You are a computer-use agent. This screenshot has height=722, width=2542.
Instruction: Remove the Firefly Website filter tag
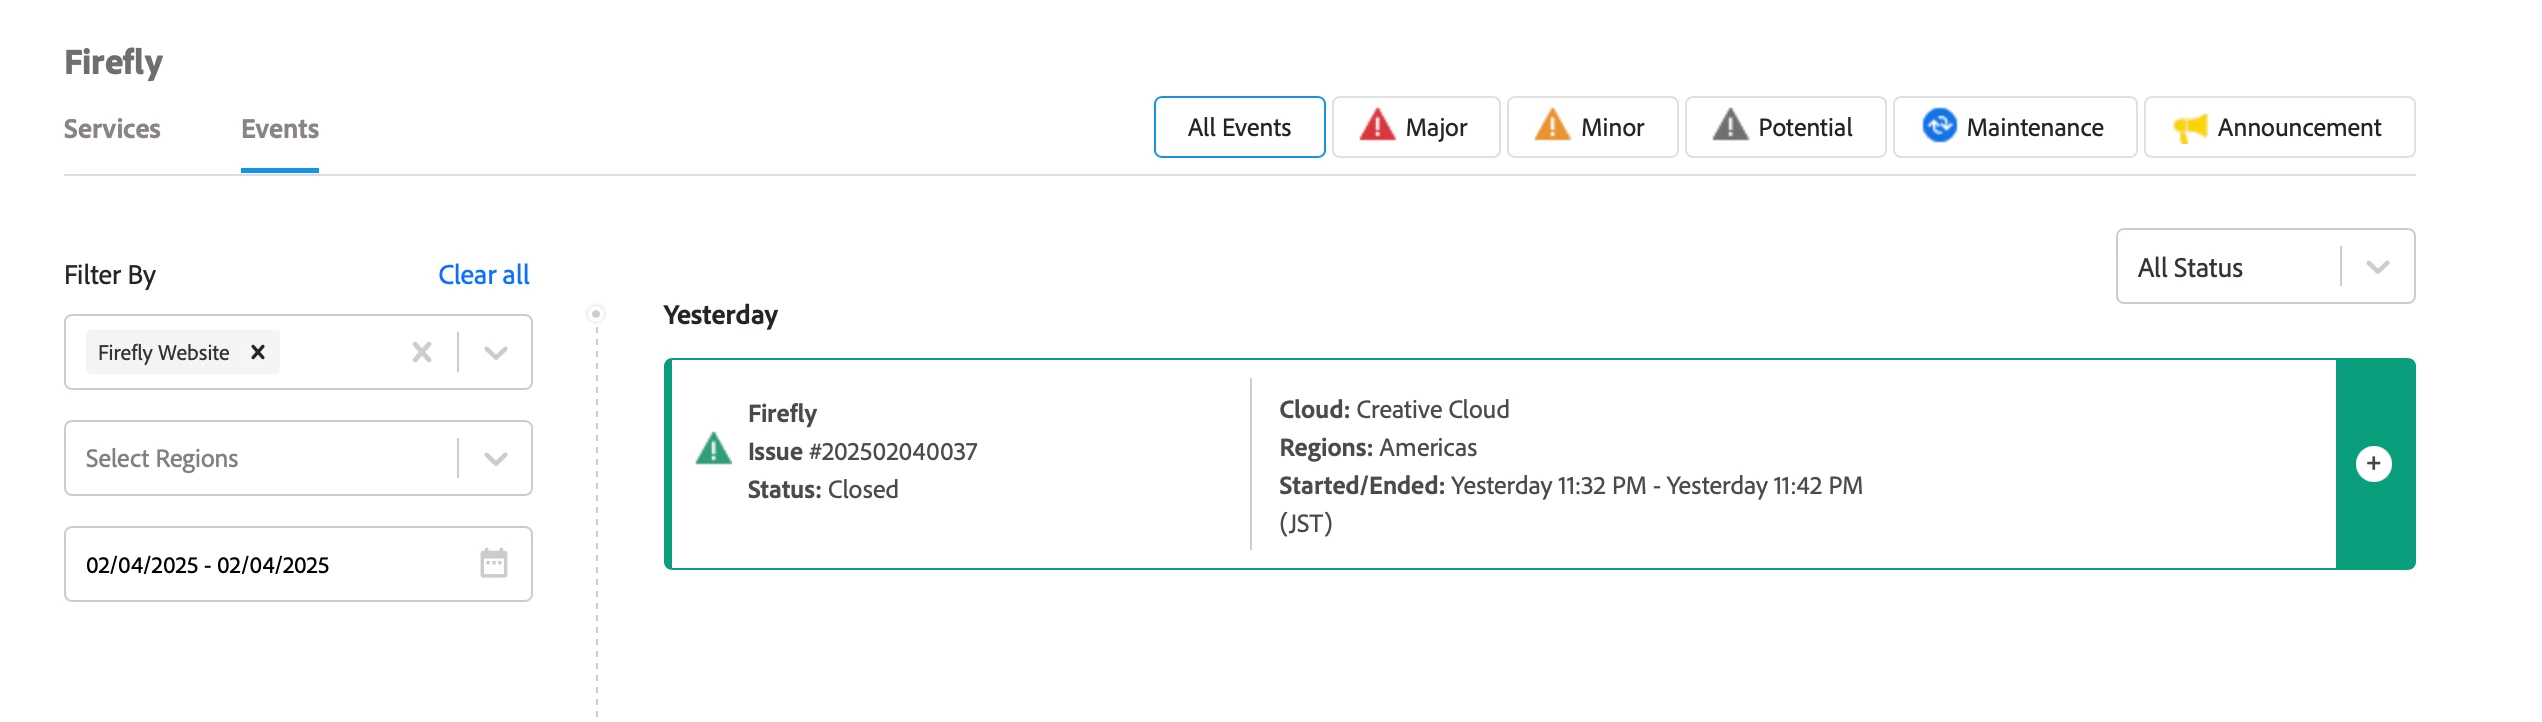pyautogui.click(x=258, y=352)
